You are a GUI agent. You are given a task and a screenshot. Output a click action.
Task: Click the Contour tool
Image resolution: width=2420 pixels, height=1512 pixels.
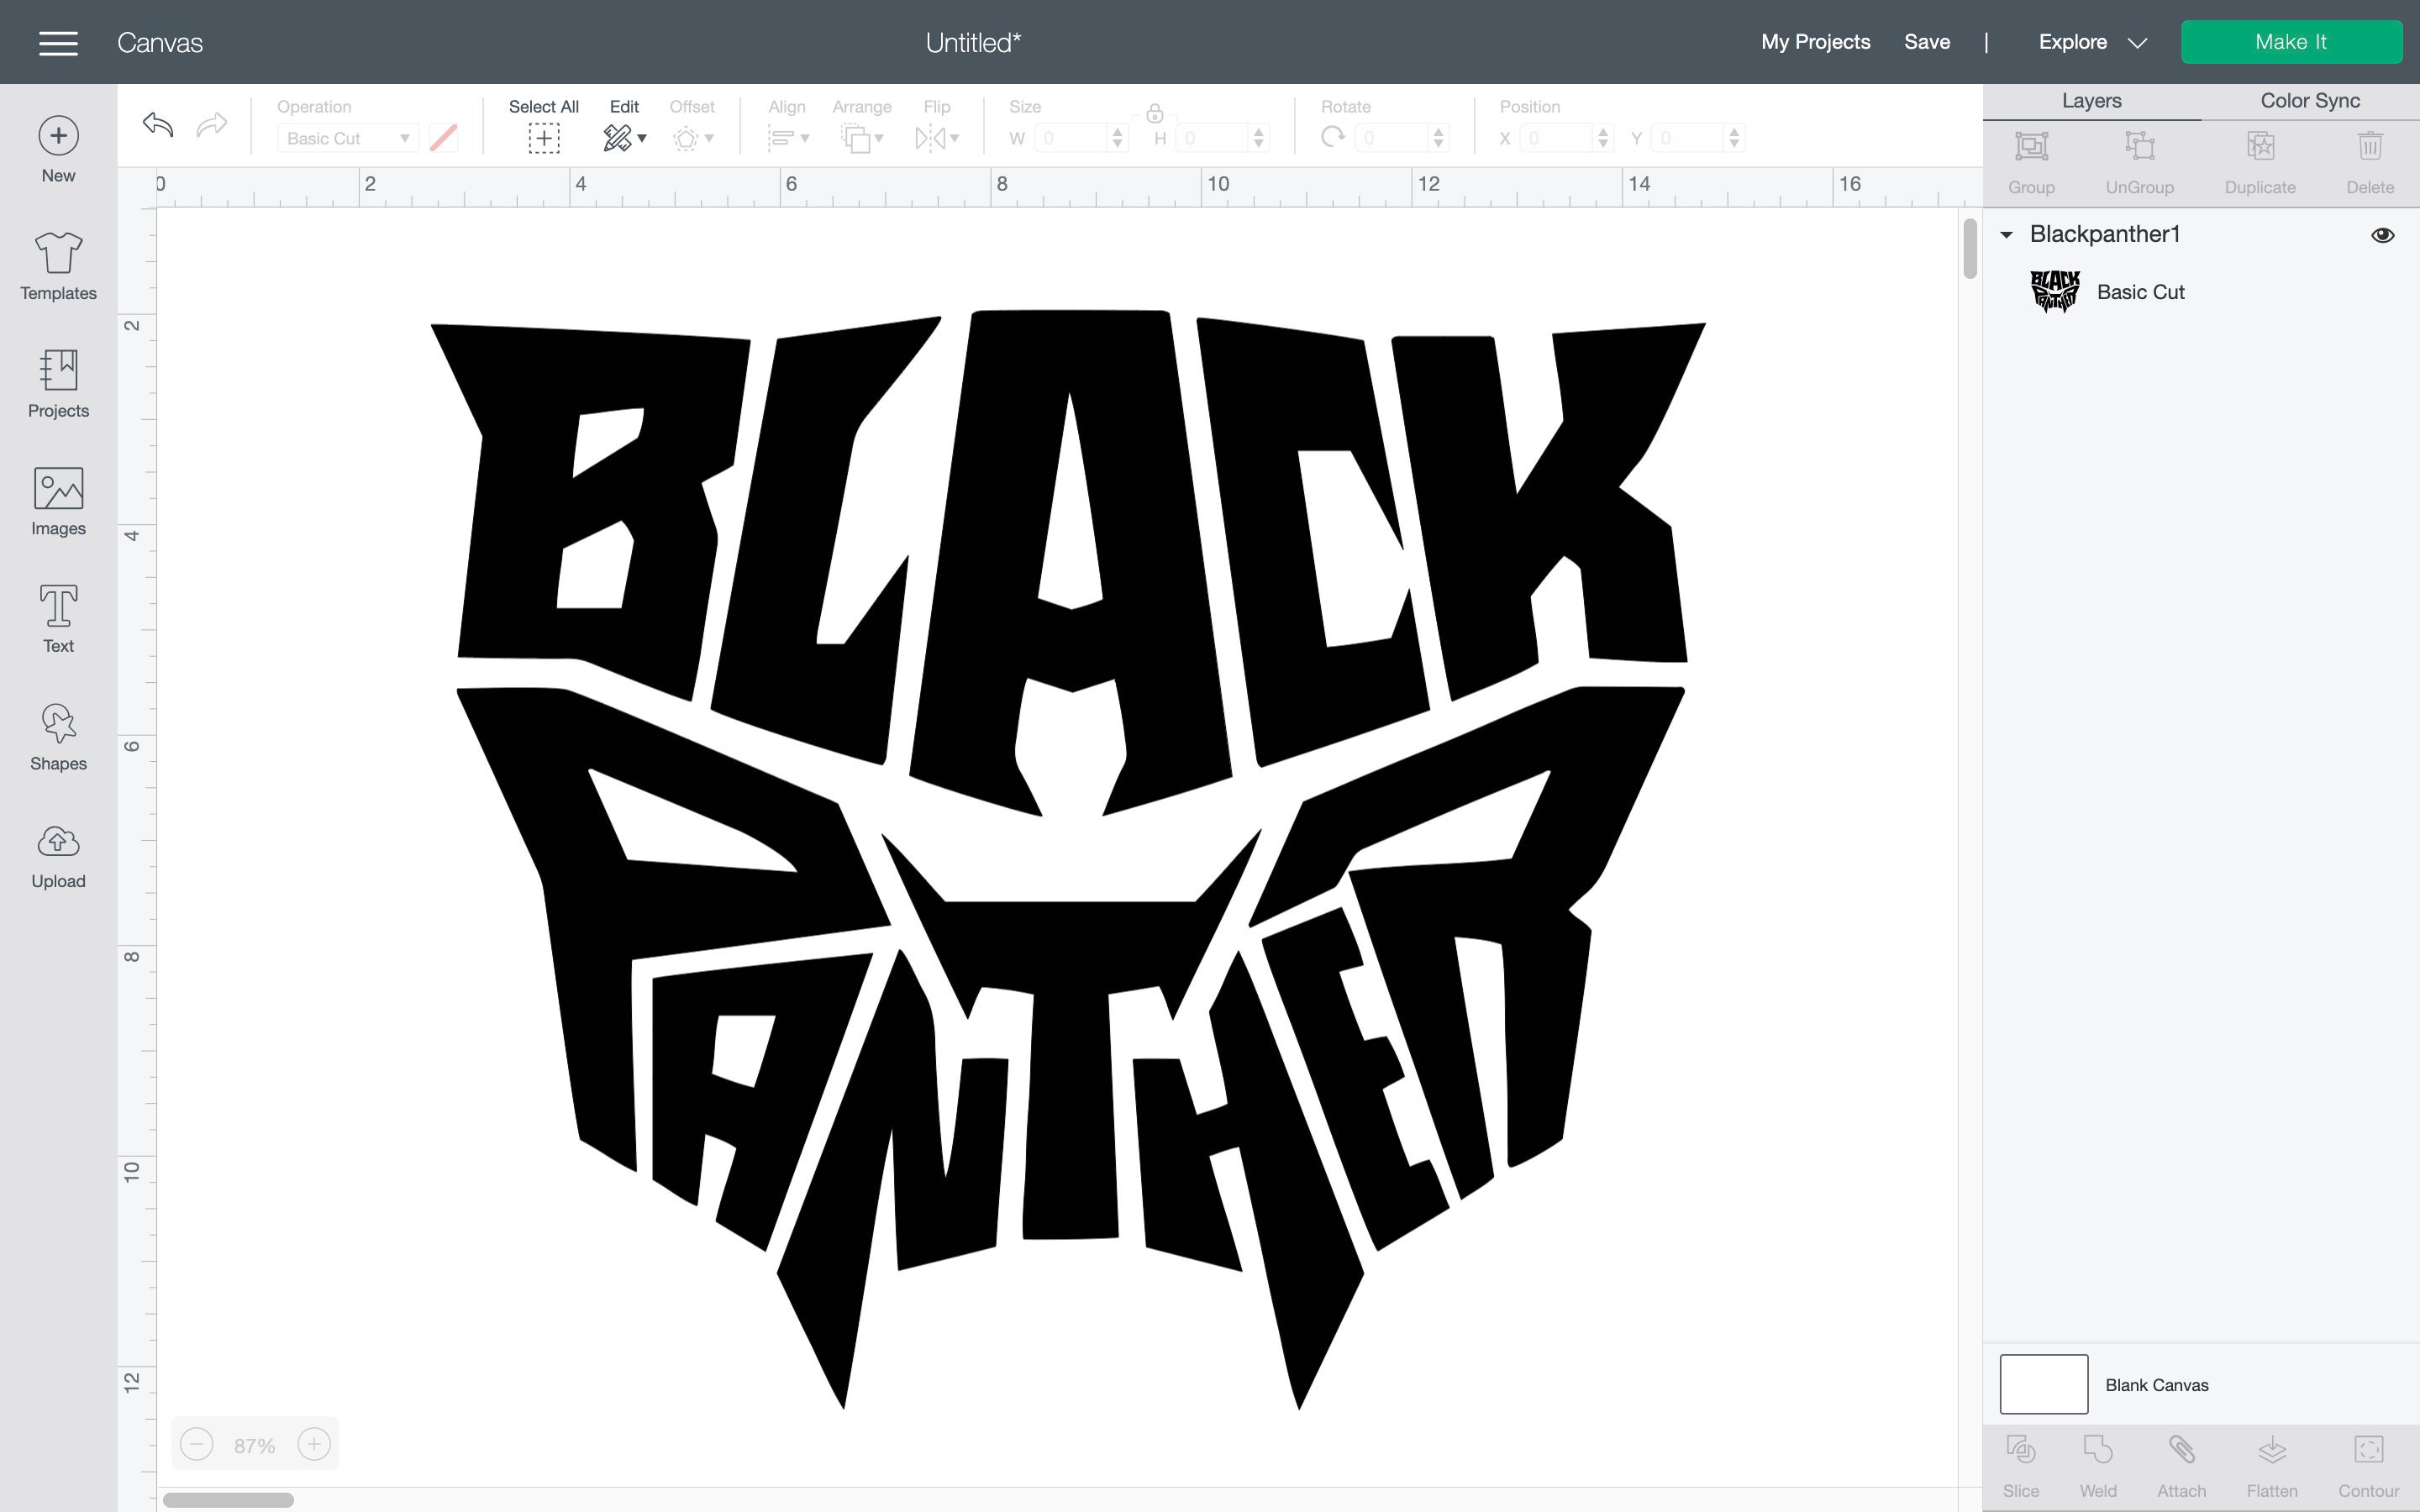click(2368, 1465)
